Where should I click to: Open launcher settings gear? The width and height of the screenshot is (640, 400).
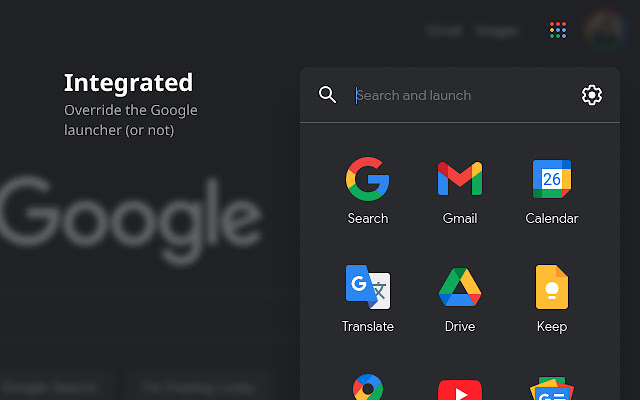tap(592, 95)
